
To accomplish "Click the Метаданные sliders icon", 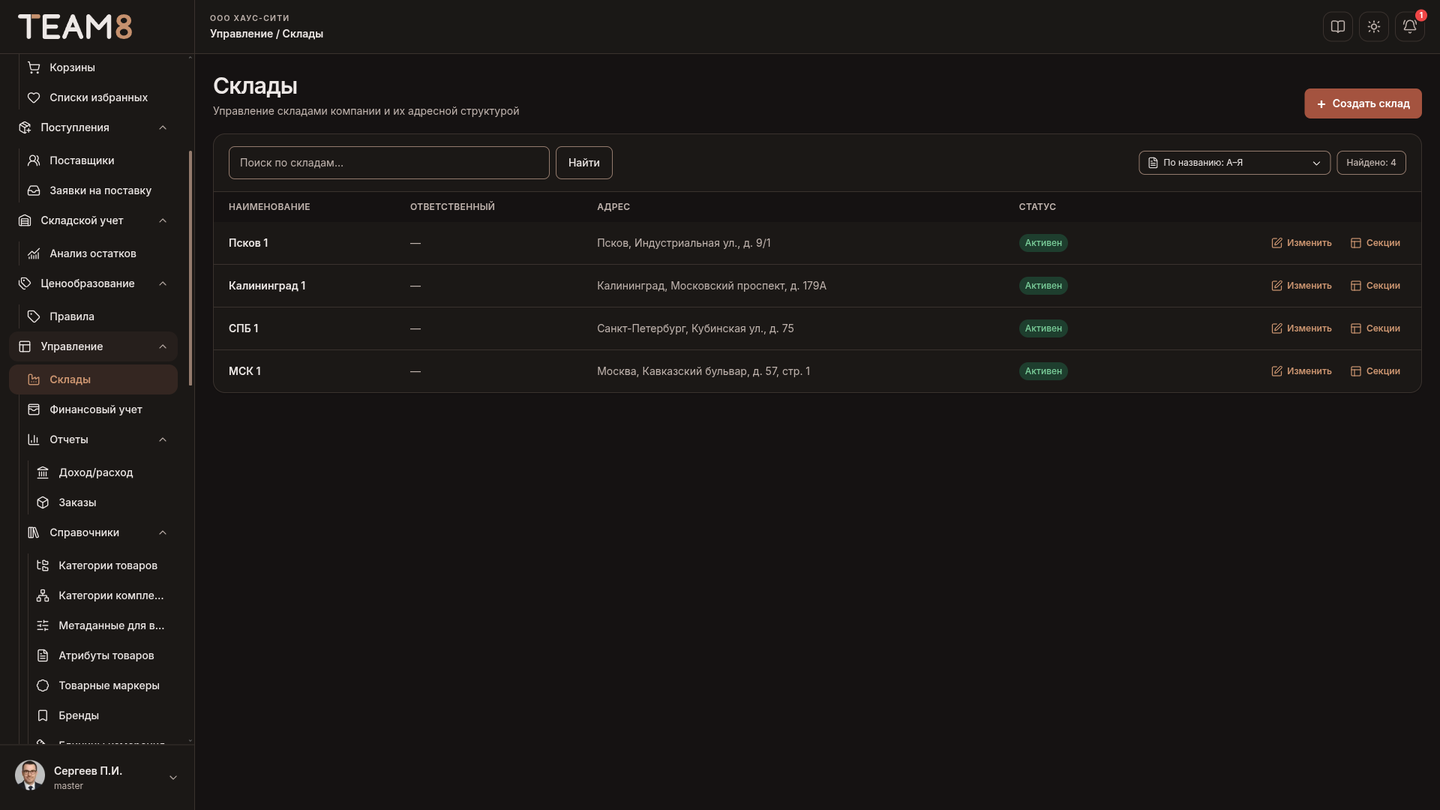I will coord(43,626).
